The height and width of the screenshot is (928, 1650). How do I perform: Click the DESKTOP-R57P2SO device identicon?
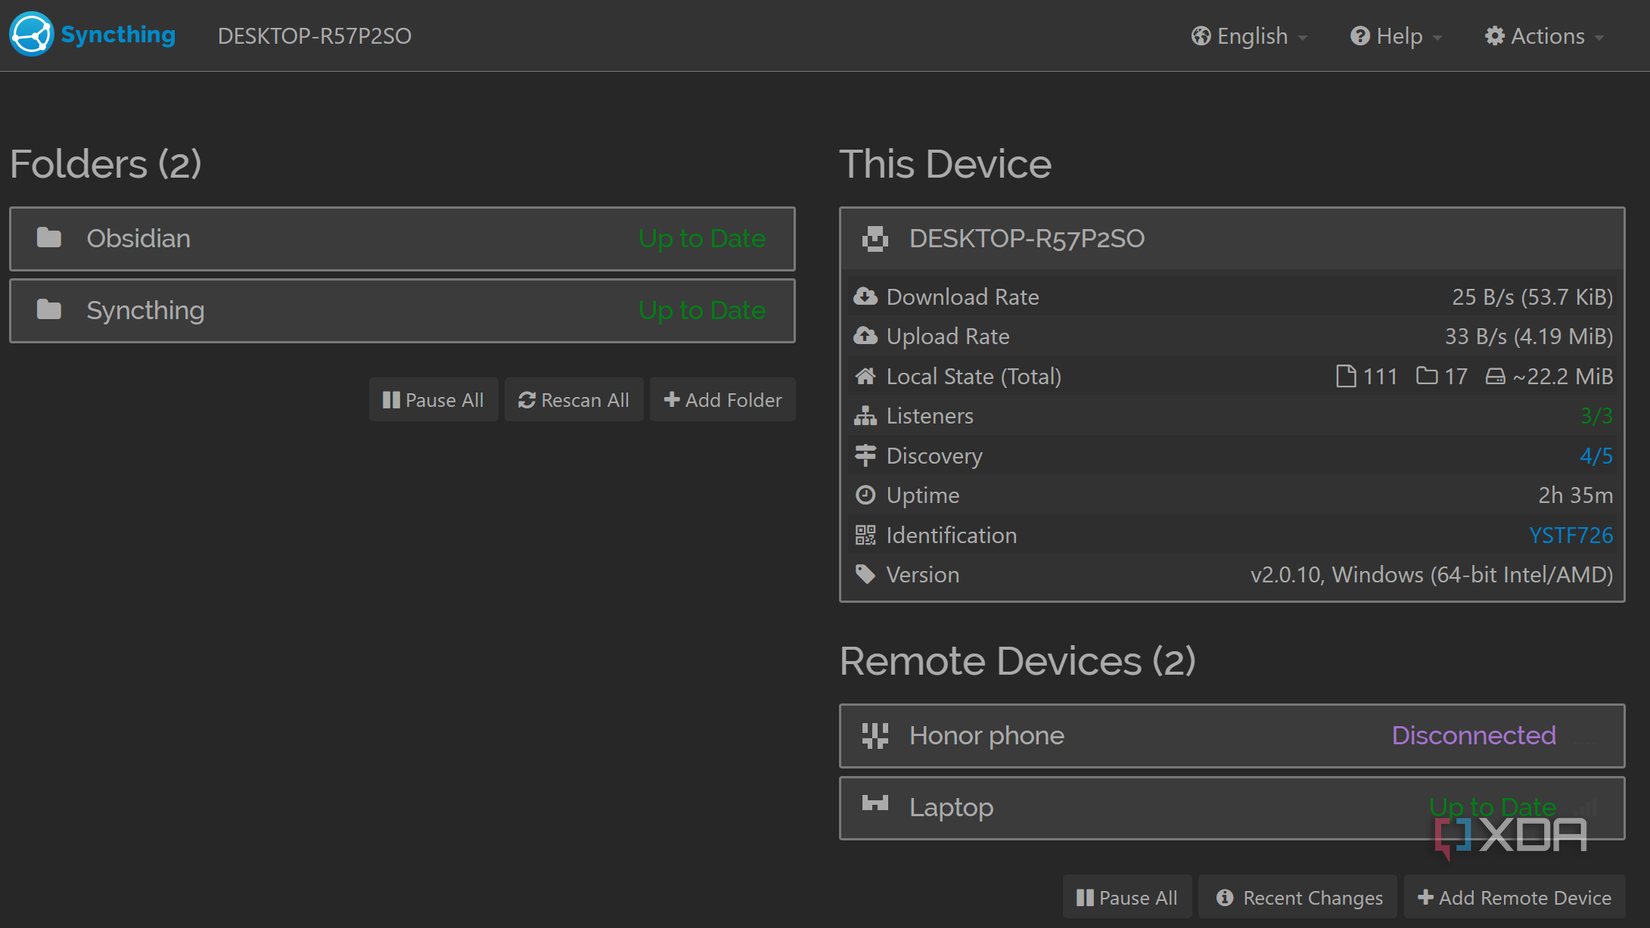[x=875, y=238]
